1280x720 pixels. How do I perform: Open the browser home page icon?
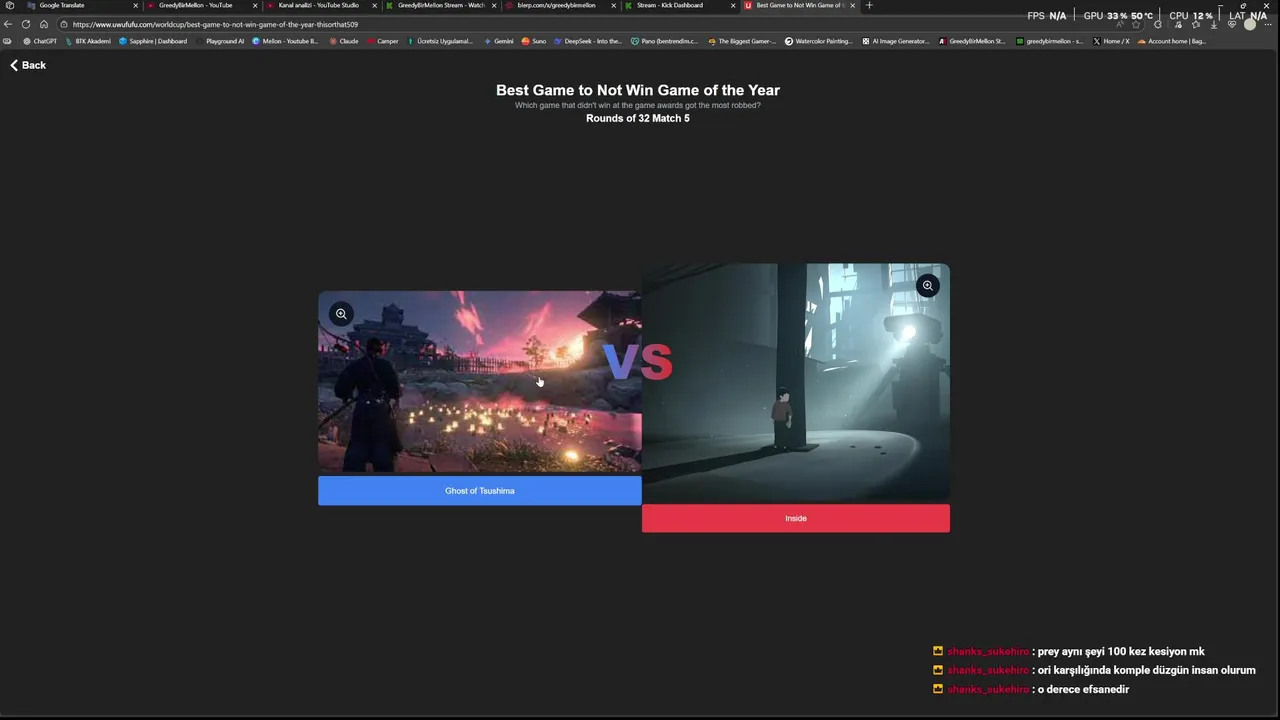(x=44, y=24)
